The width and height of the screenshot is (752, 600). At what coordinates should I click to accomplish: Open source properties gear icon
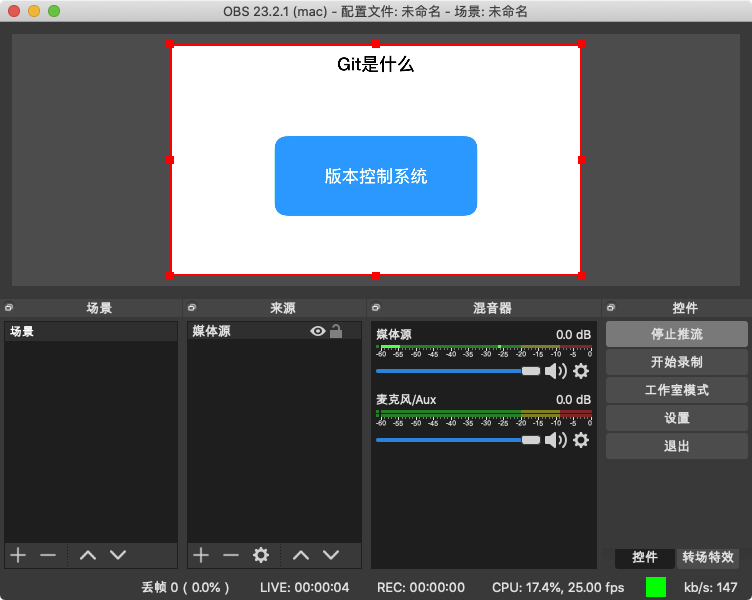(261, 555)
